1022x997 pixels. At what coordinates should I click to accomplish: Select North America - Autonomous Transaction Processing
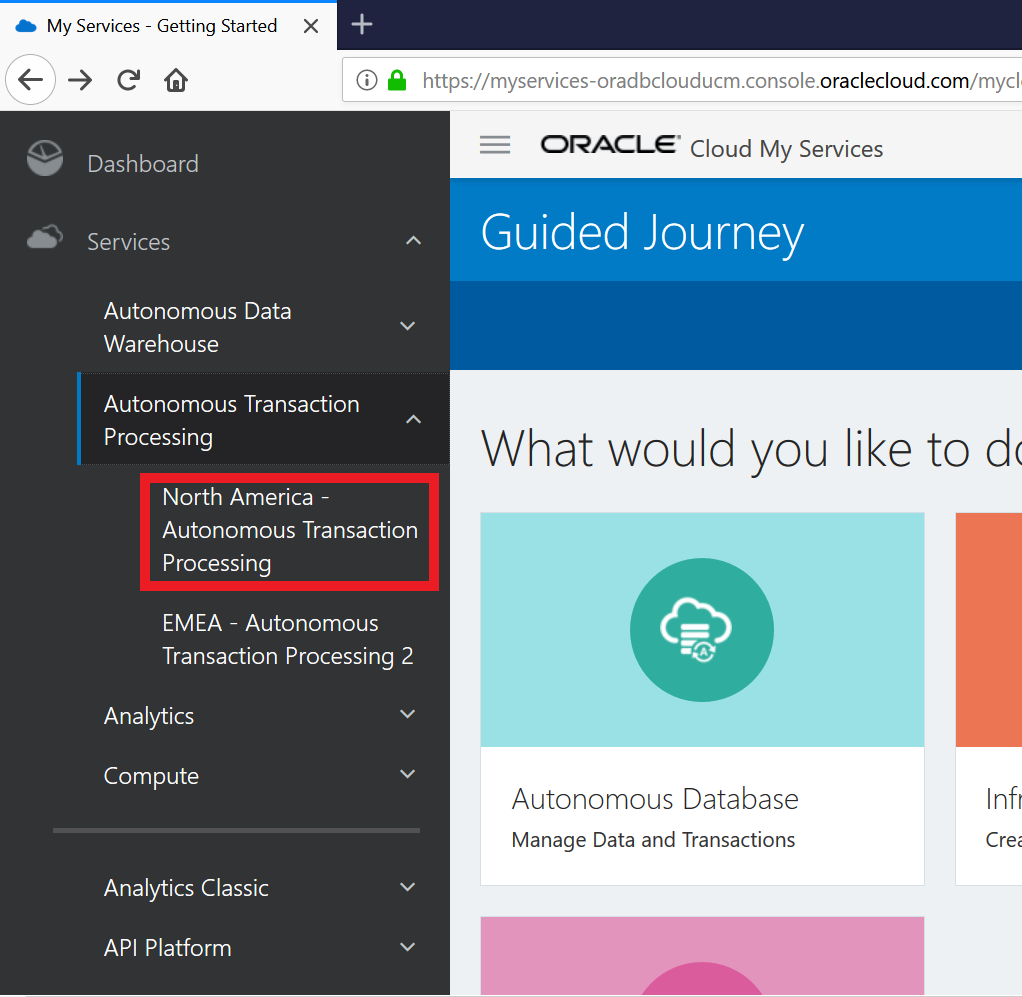click(289, 530)
